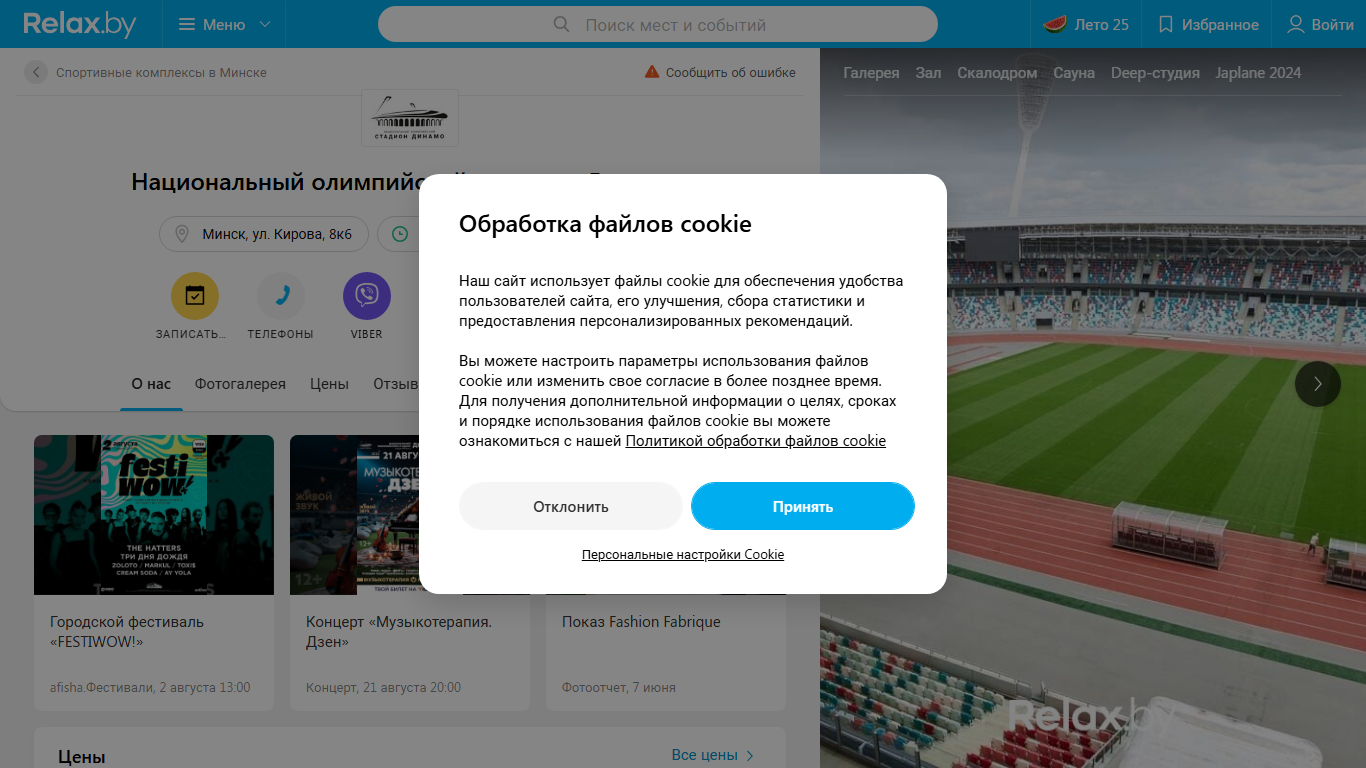This screenshot has height=768, width=1366.
Task: Click the Стадион Динамо logo
Action: [410, 118]
